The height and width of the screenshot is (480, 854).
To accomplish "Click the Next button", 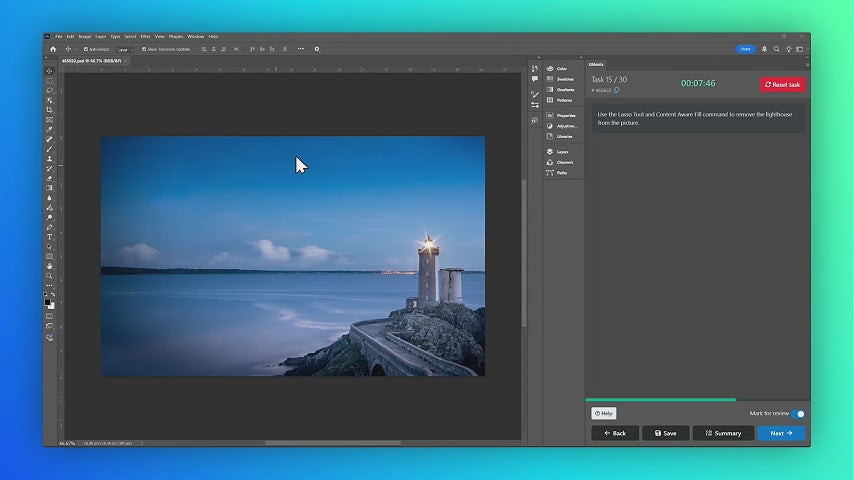I will click(781, 433).
